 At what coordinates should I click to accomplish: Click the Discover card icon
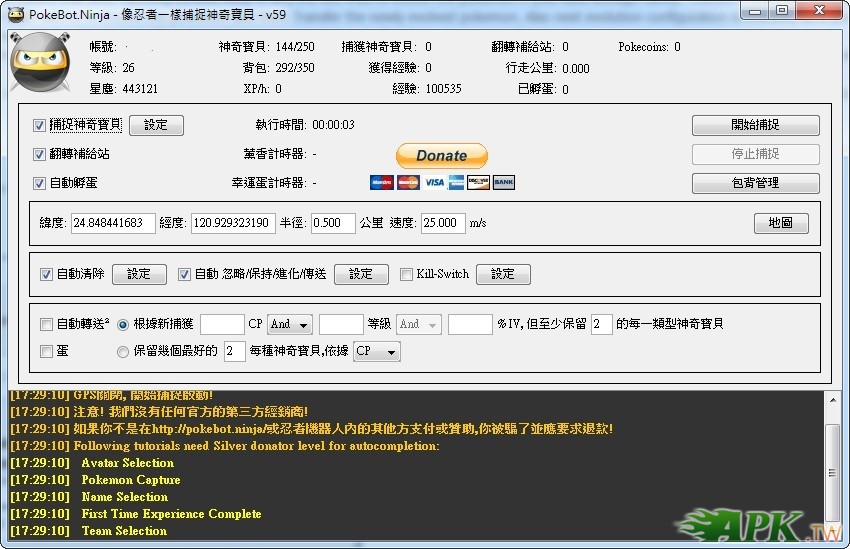478,183
